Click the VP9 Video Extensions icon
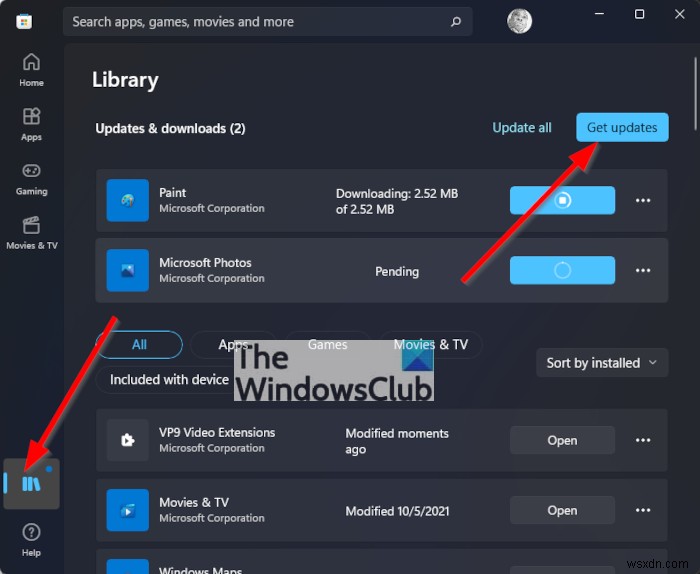 pyautogui.click(x=128, y=440)
